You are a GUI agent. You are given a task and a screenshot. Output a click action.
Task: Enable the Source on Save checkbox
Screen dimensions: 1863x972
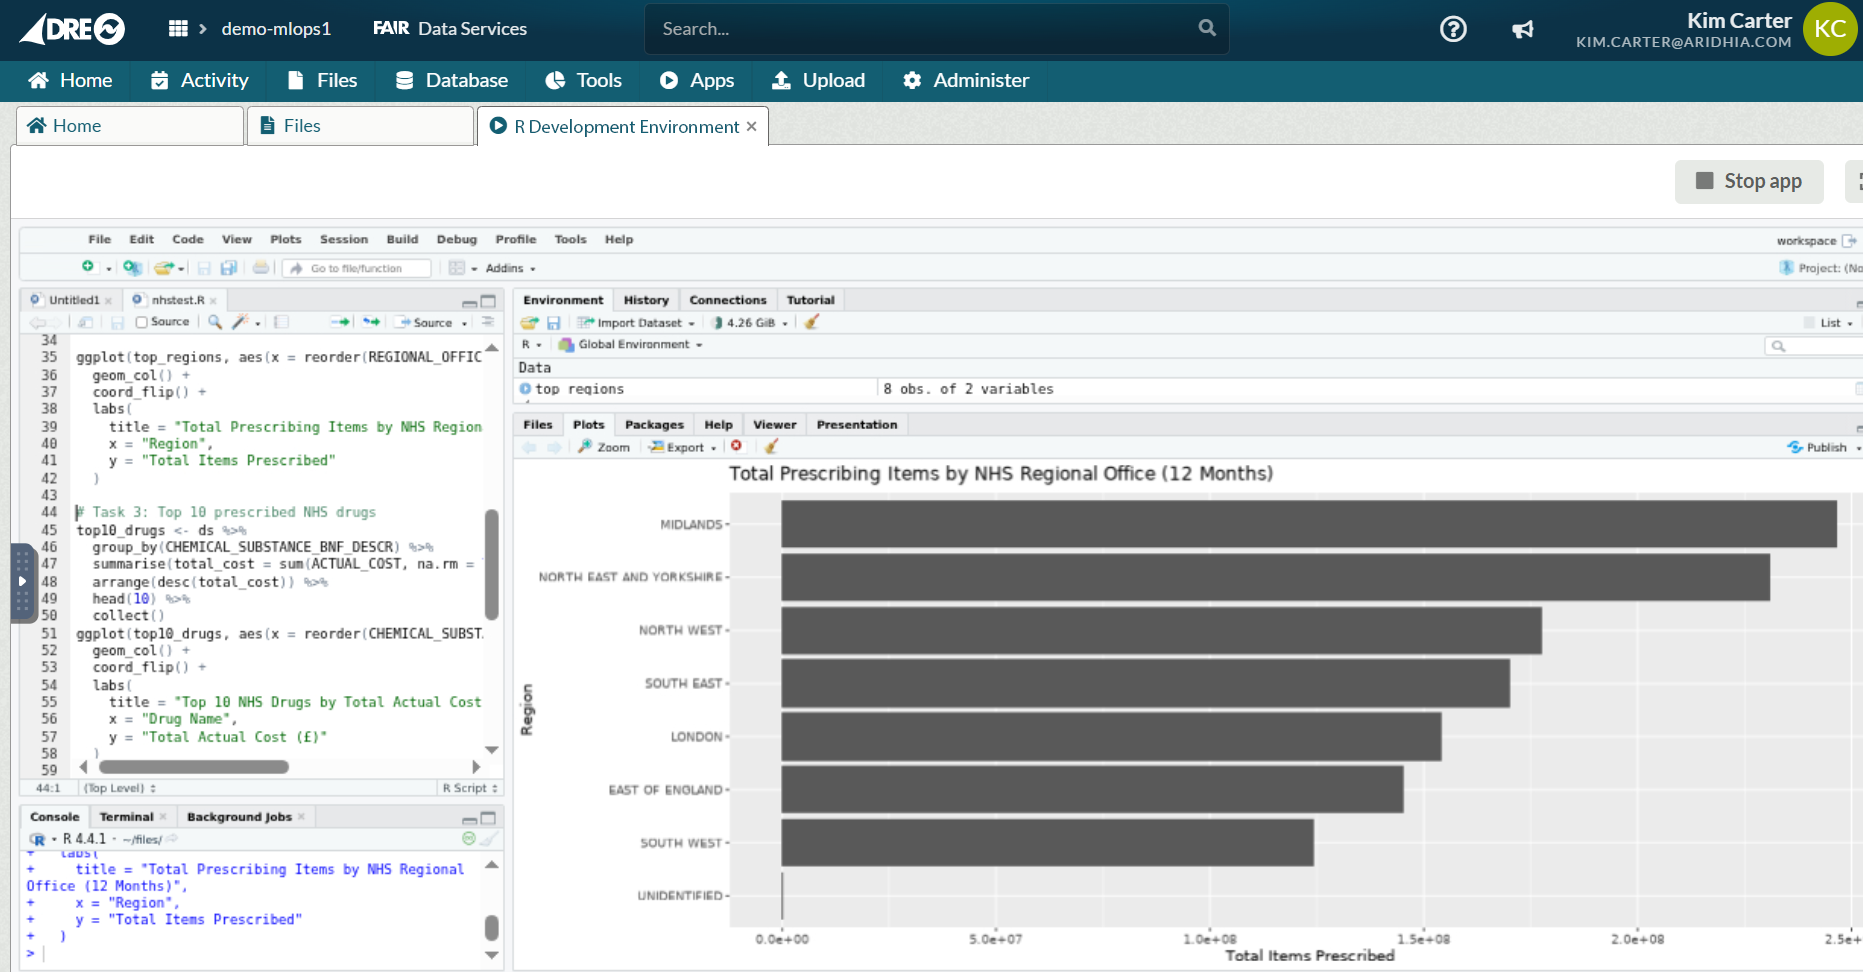(x=142, y=322)
